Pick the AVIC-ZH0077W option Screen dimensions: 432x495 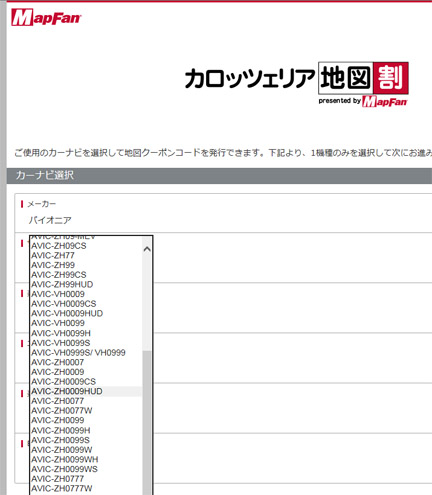pyautogui.click(x=86, y=411)
